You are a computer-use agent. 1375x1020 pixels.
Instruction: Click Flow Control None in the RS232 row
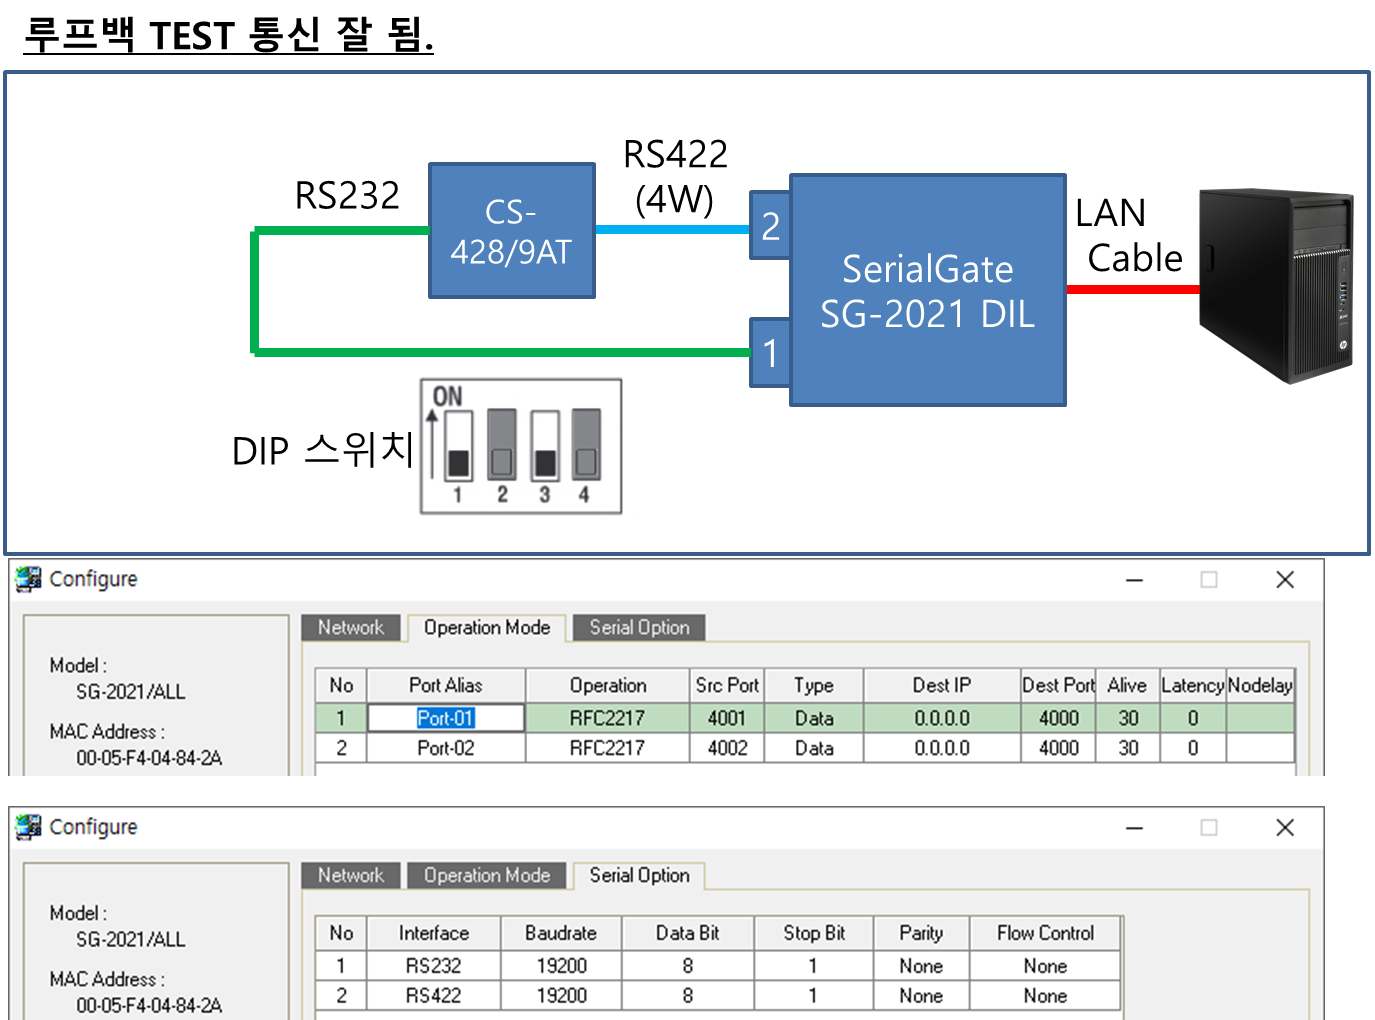tap(1045, 966)
